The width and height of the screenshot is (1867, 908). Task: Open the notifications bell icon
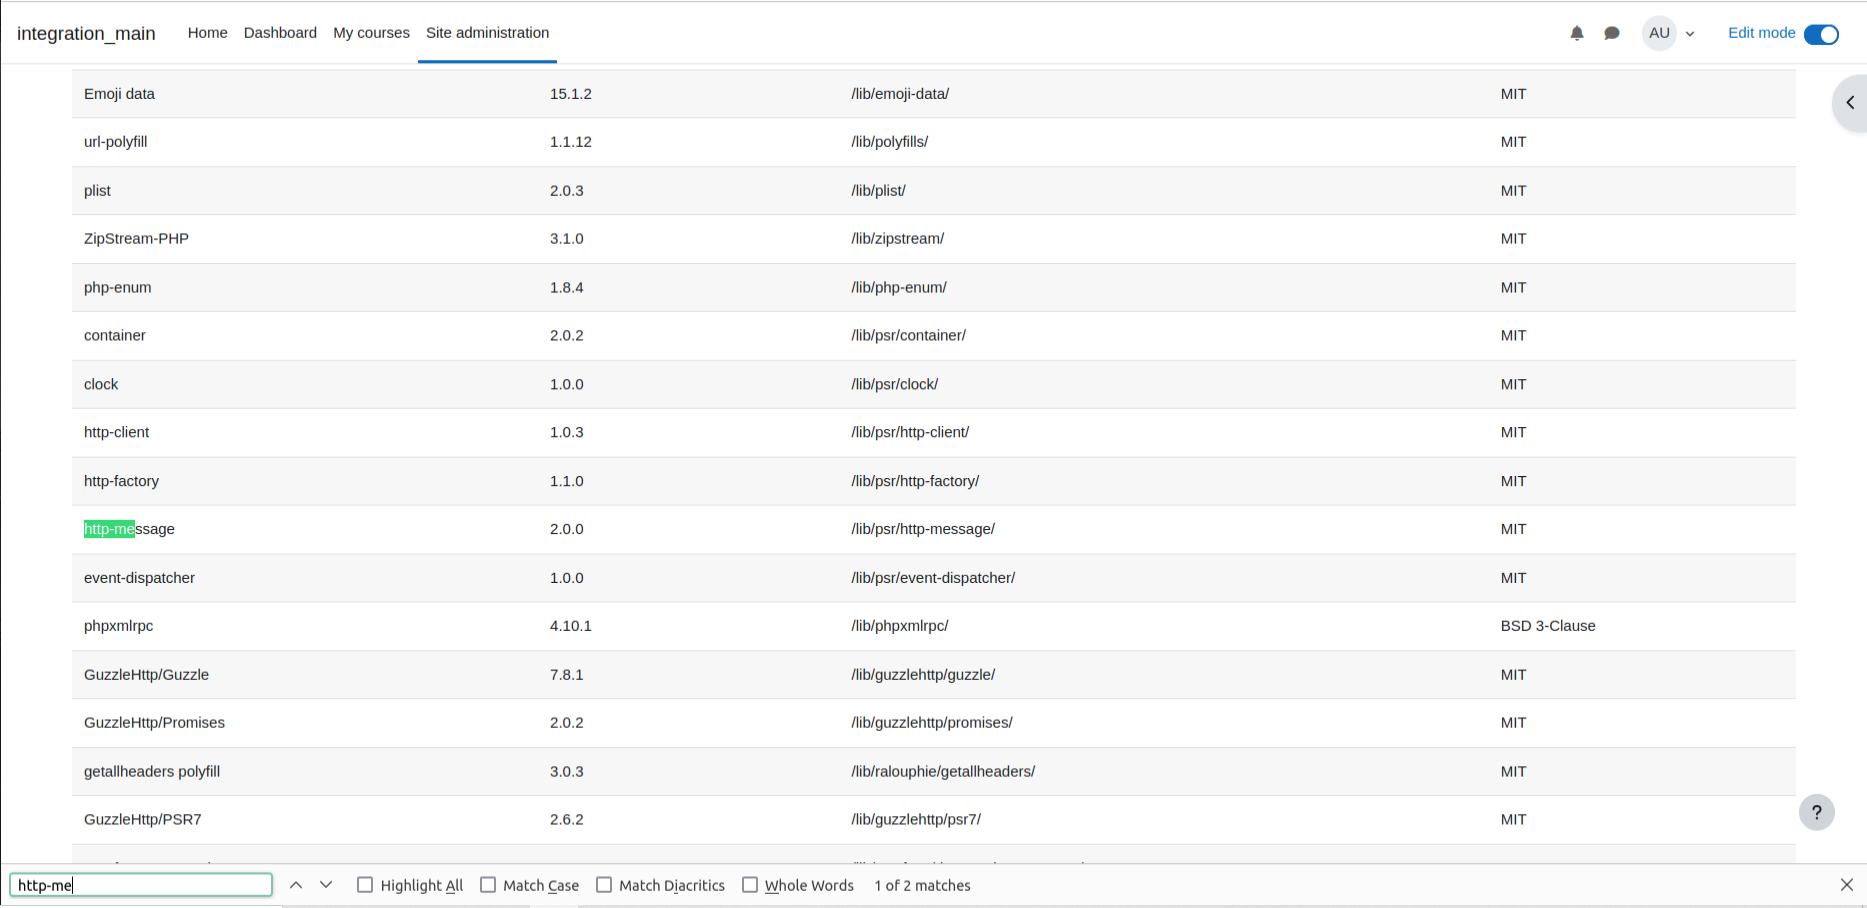point(1577,33)
